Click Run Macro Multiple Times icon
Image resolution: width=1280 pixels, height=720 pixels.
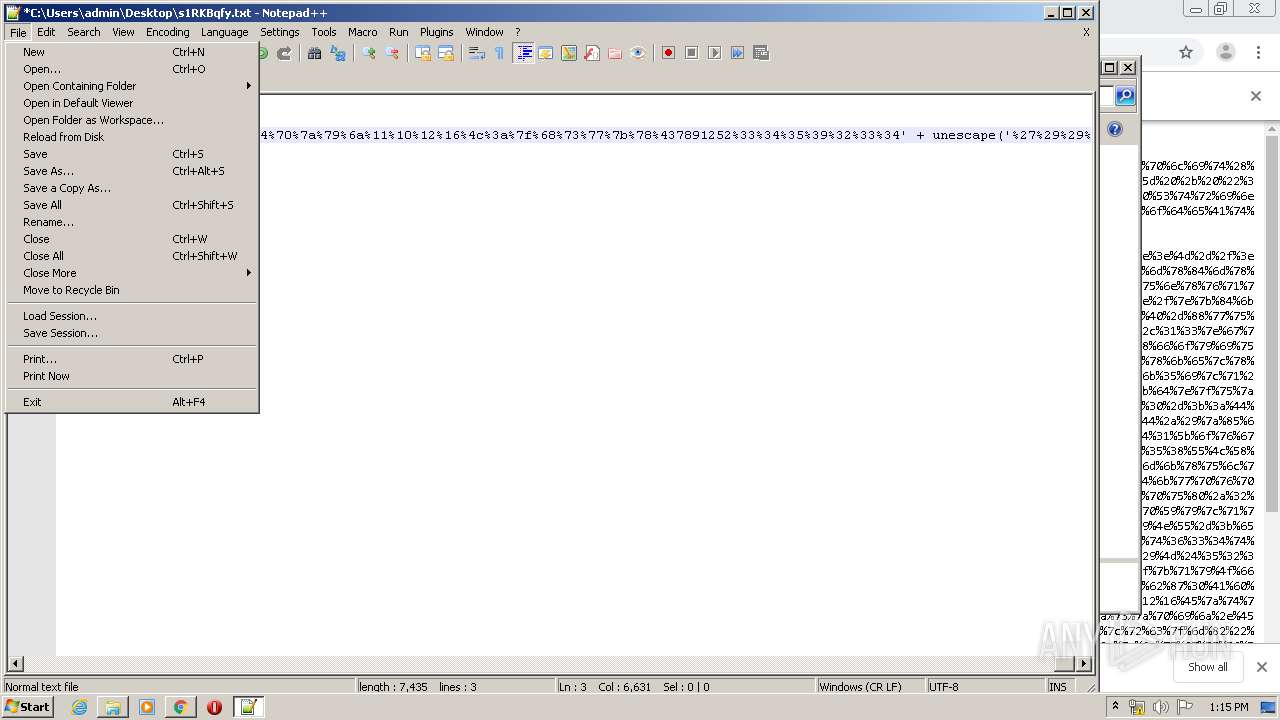point(737,53)
